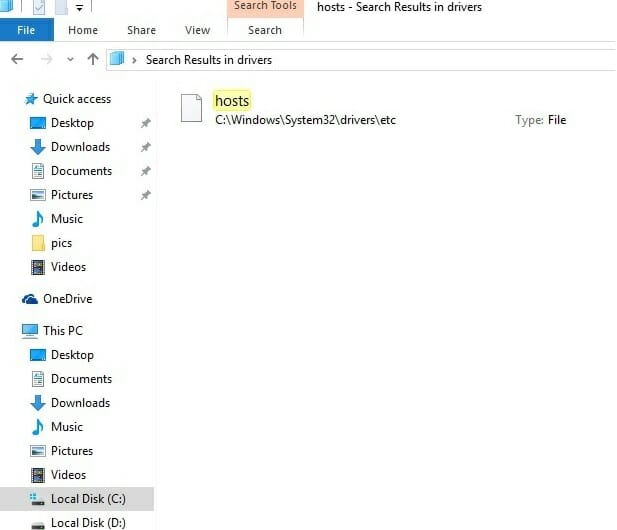Switch to the Home ribbon tab

coord(83,30)
